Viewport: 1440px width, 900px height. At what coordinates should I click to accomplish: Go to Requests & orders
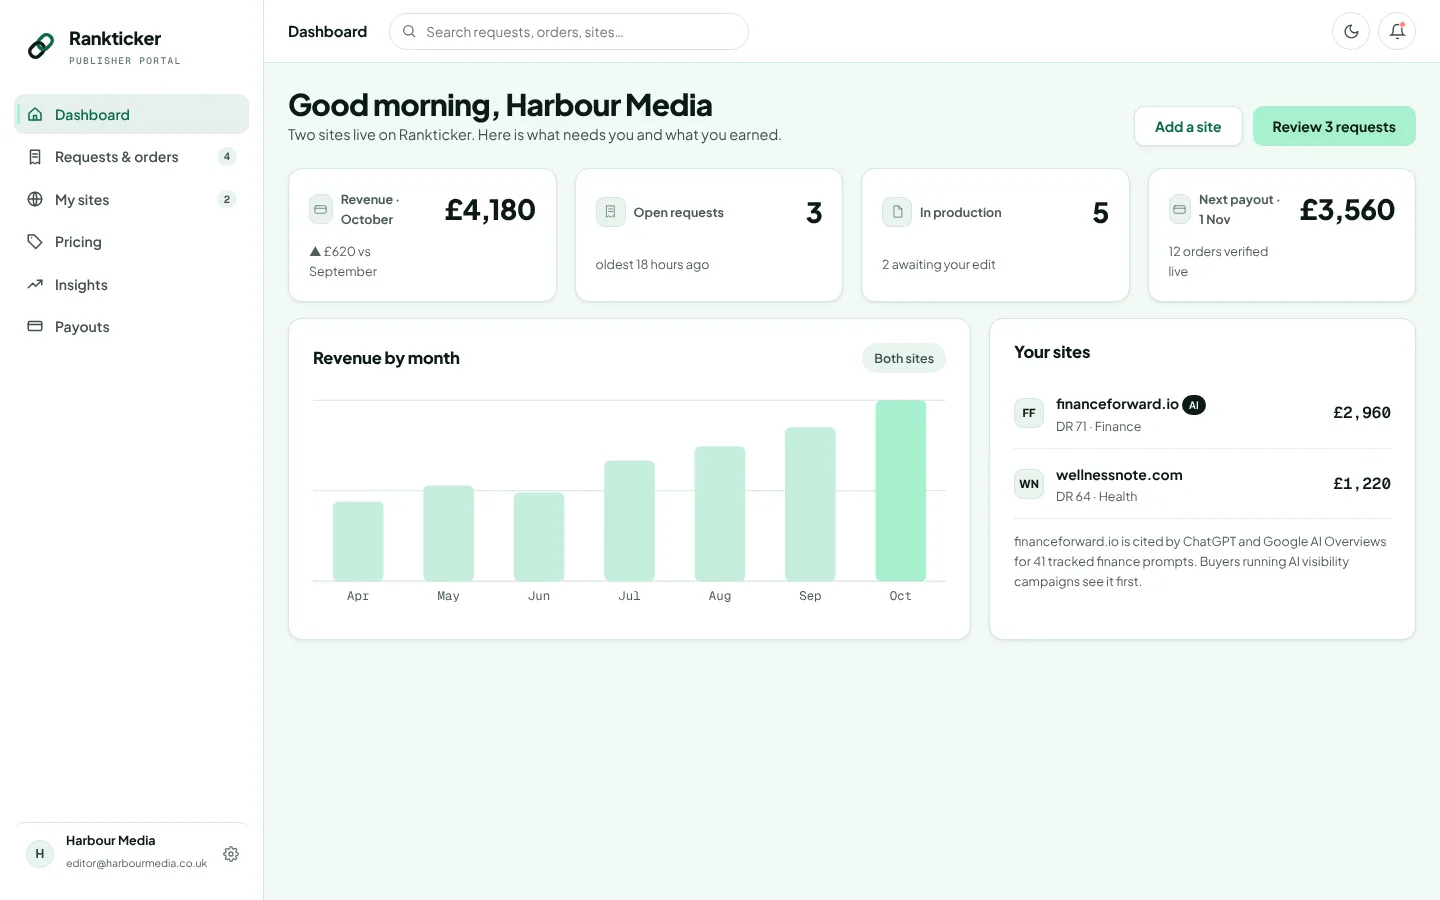[132, 157]
